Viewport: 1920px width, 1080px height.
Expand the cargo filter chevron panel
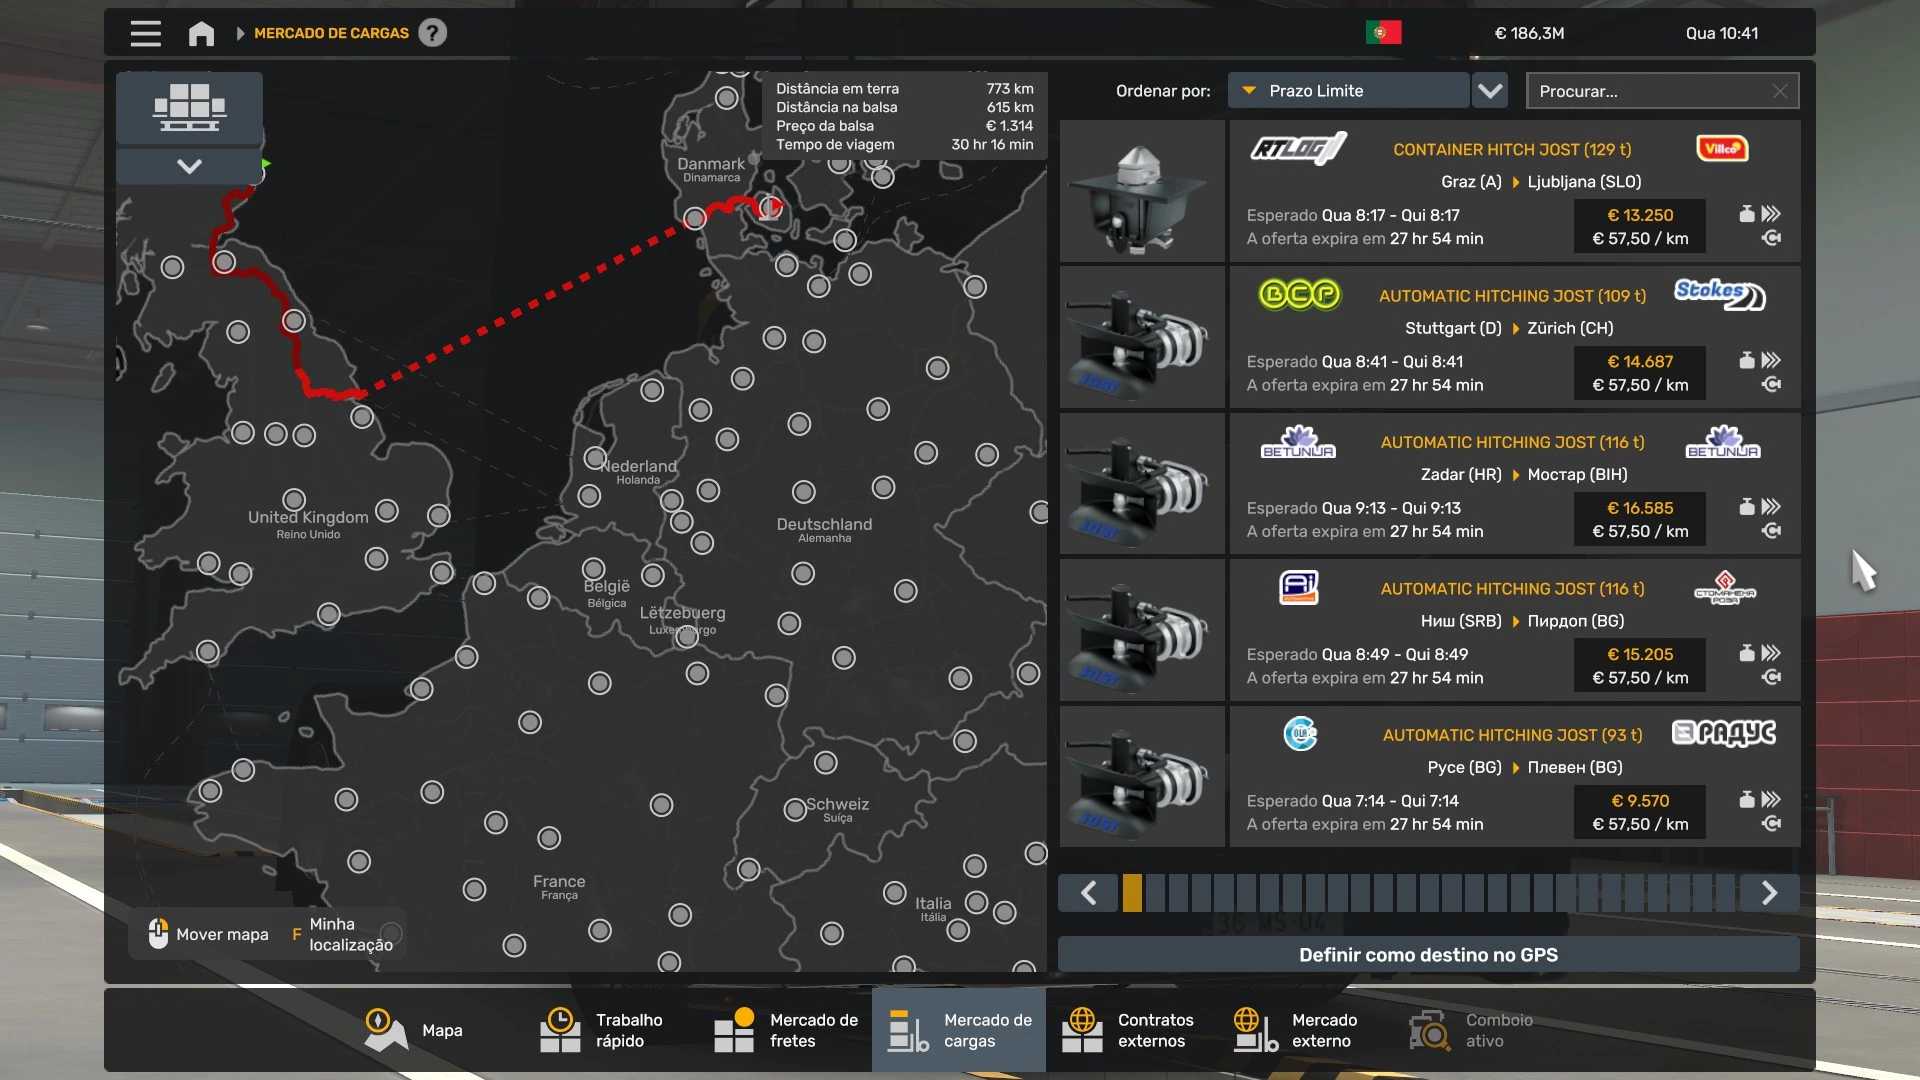tap(189, 166)
